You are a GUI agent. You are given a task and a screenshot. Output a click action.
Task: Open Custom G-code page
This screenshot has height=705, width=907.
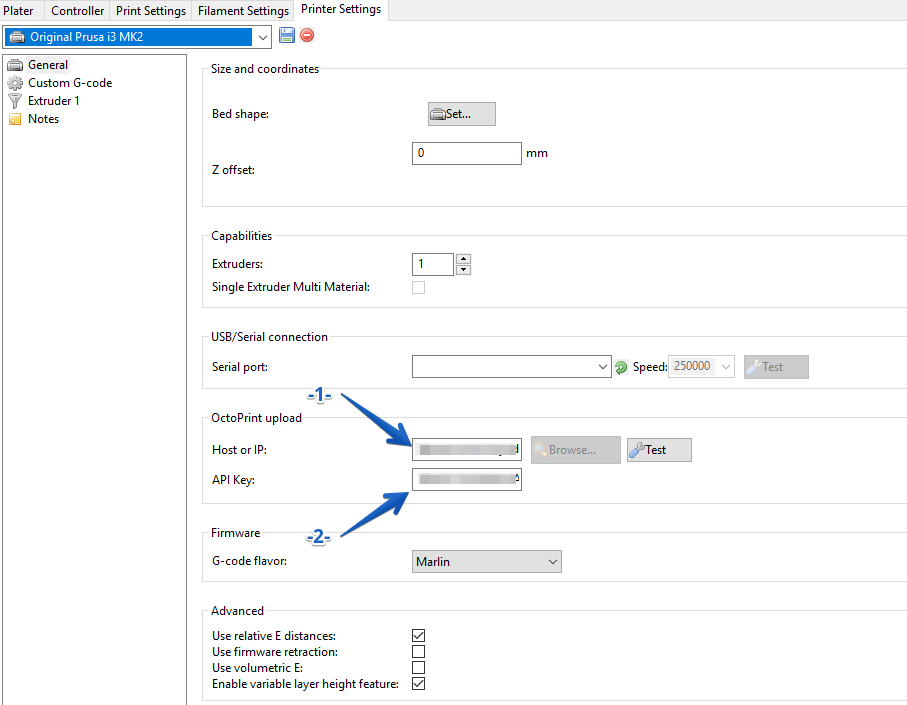click(x=70, y=83)
